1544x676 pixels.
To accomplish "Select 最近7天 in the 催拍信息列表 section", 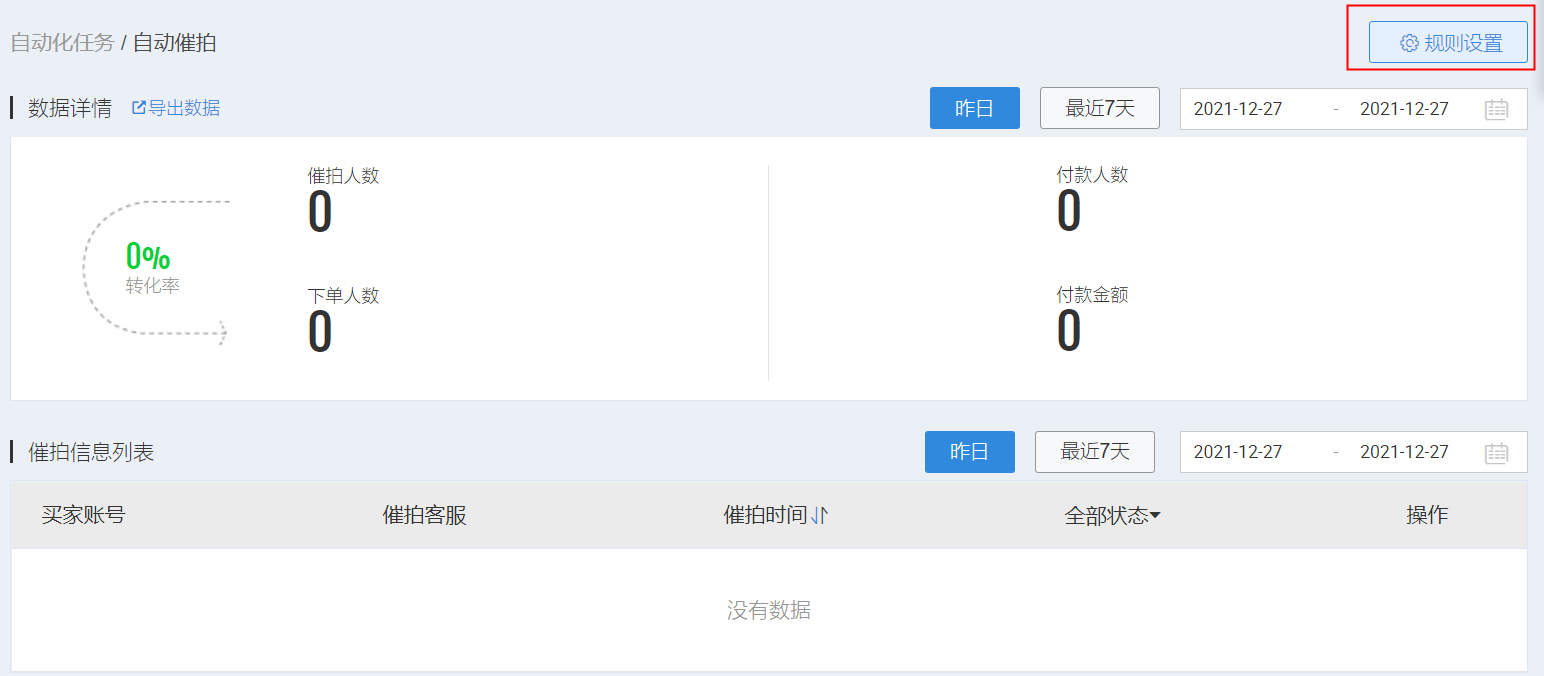I will tap(1094, 452).
